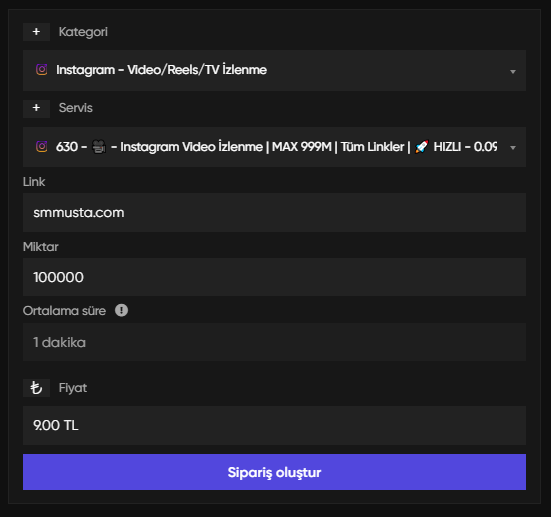
Task: Click the Link field containing smmusta.com
Action: click(274, 212)
